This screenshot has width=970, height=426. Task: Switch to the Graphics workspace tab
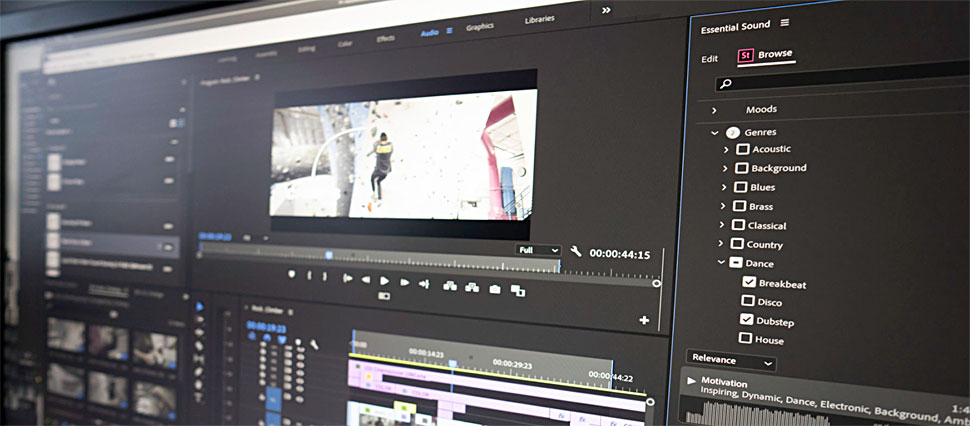click(x=480, y=27)
